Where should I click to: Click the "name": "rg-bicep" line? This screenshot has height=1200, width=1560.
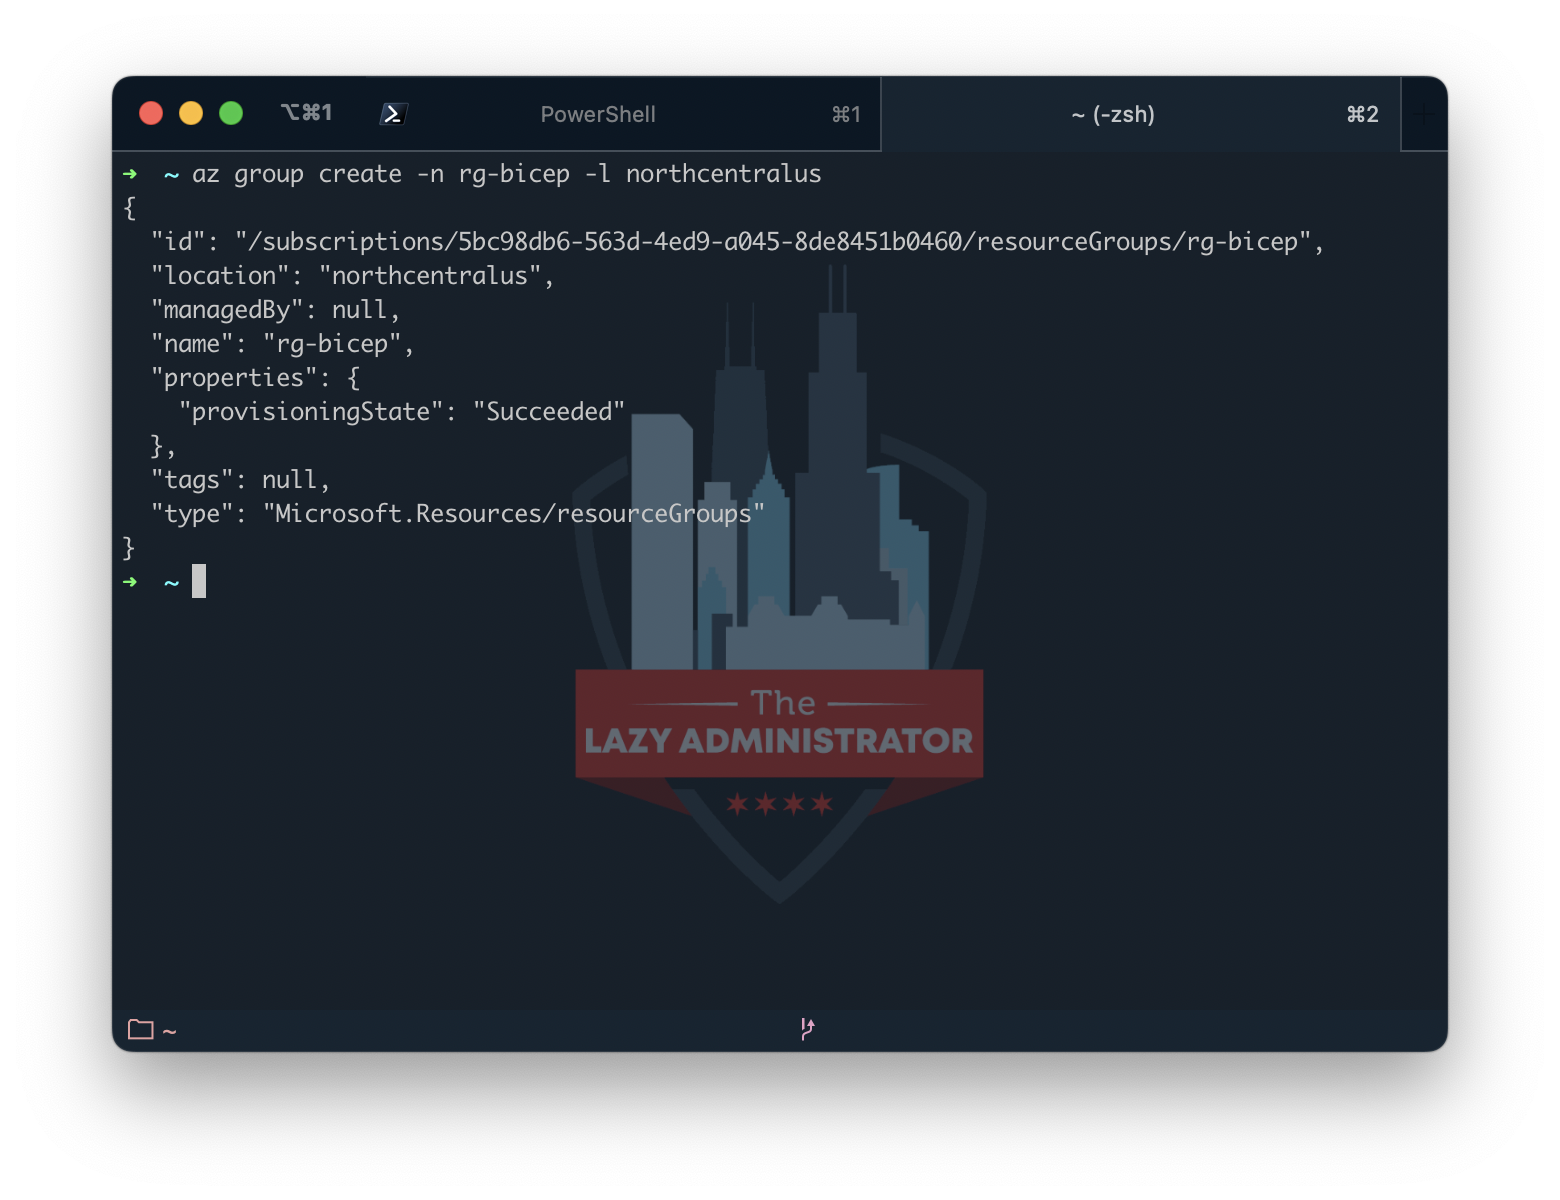tap(282, 344)
